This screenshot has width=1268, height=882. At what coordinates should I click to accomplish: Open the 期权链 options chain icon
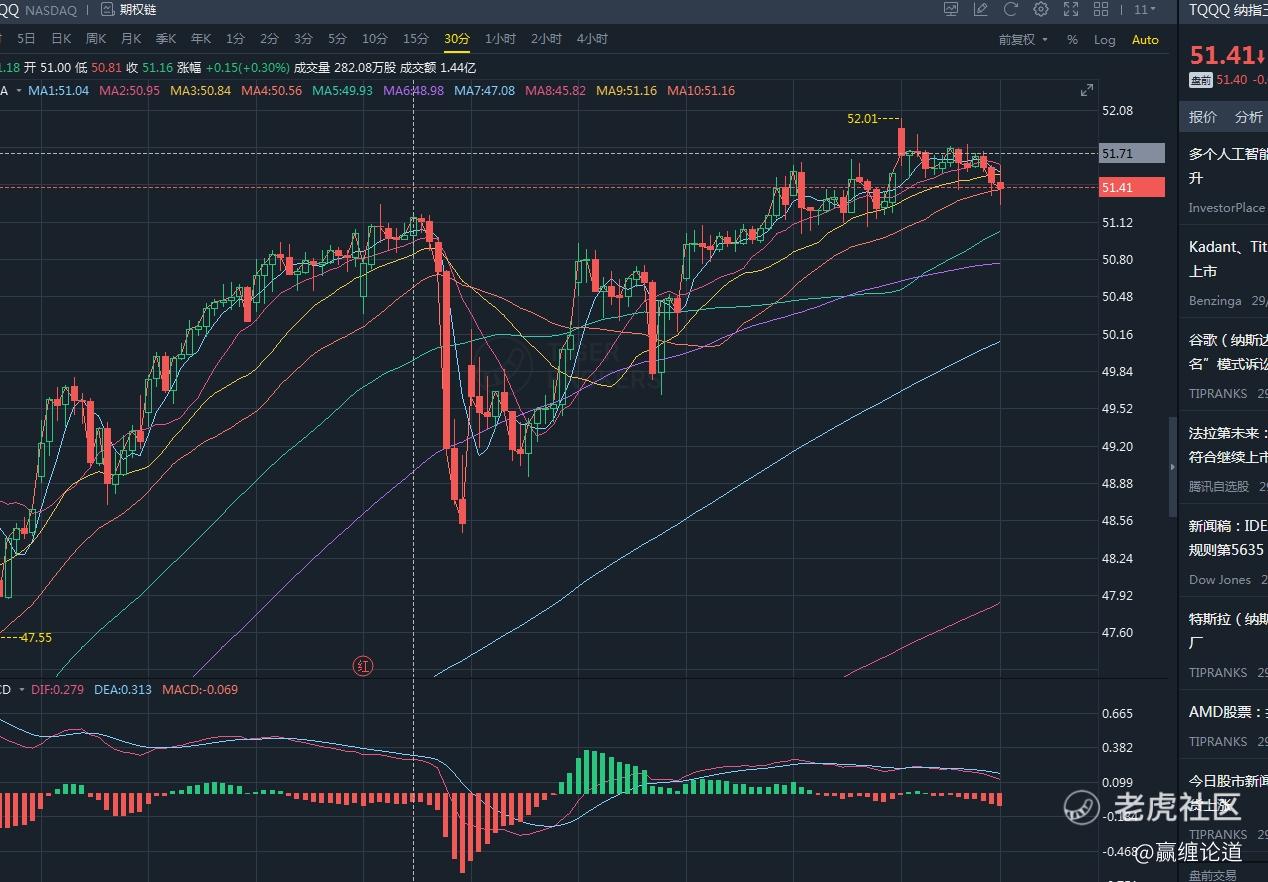[x=107, y=10]
